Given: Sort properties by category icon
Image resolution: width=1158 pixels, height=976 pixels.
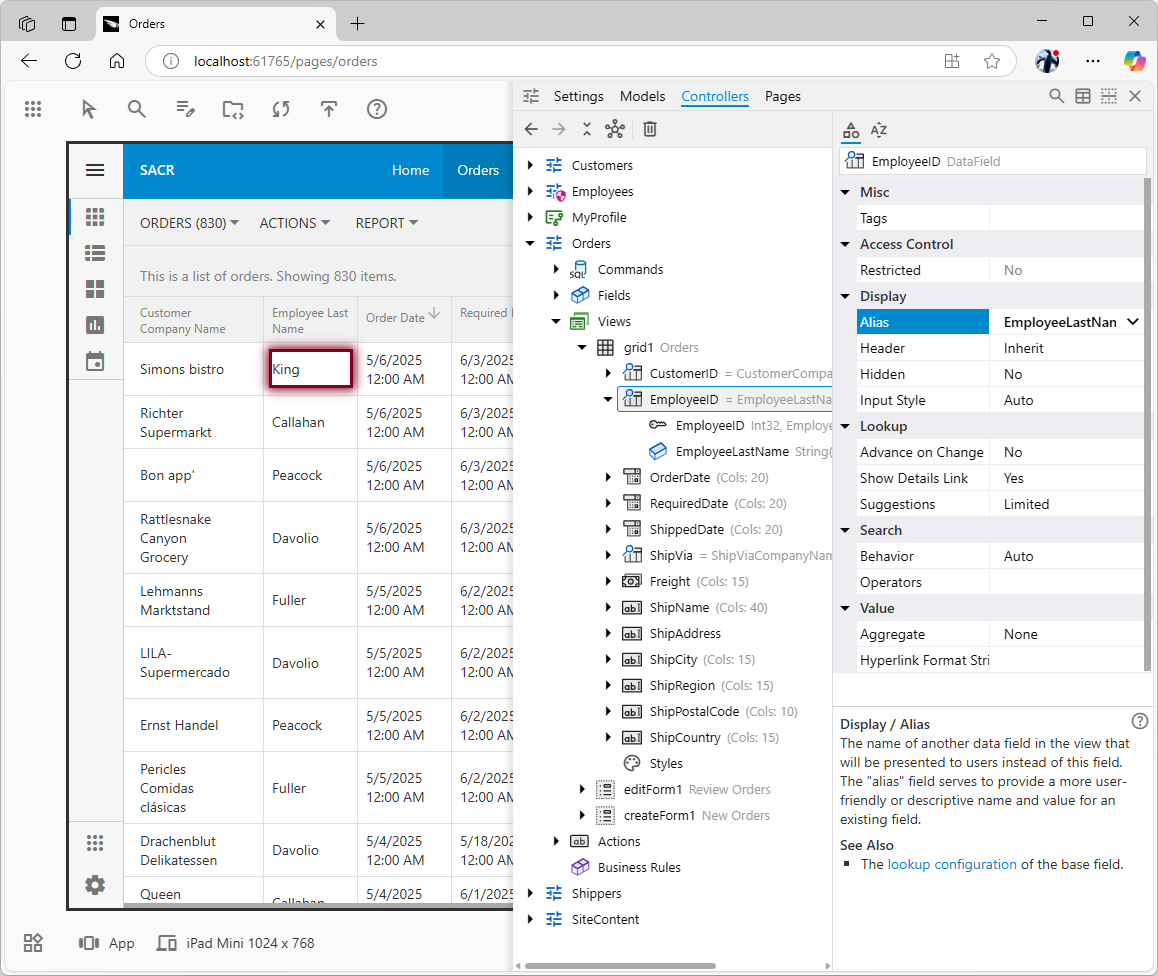Looking at the screenshot, I should (851, 131).
